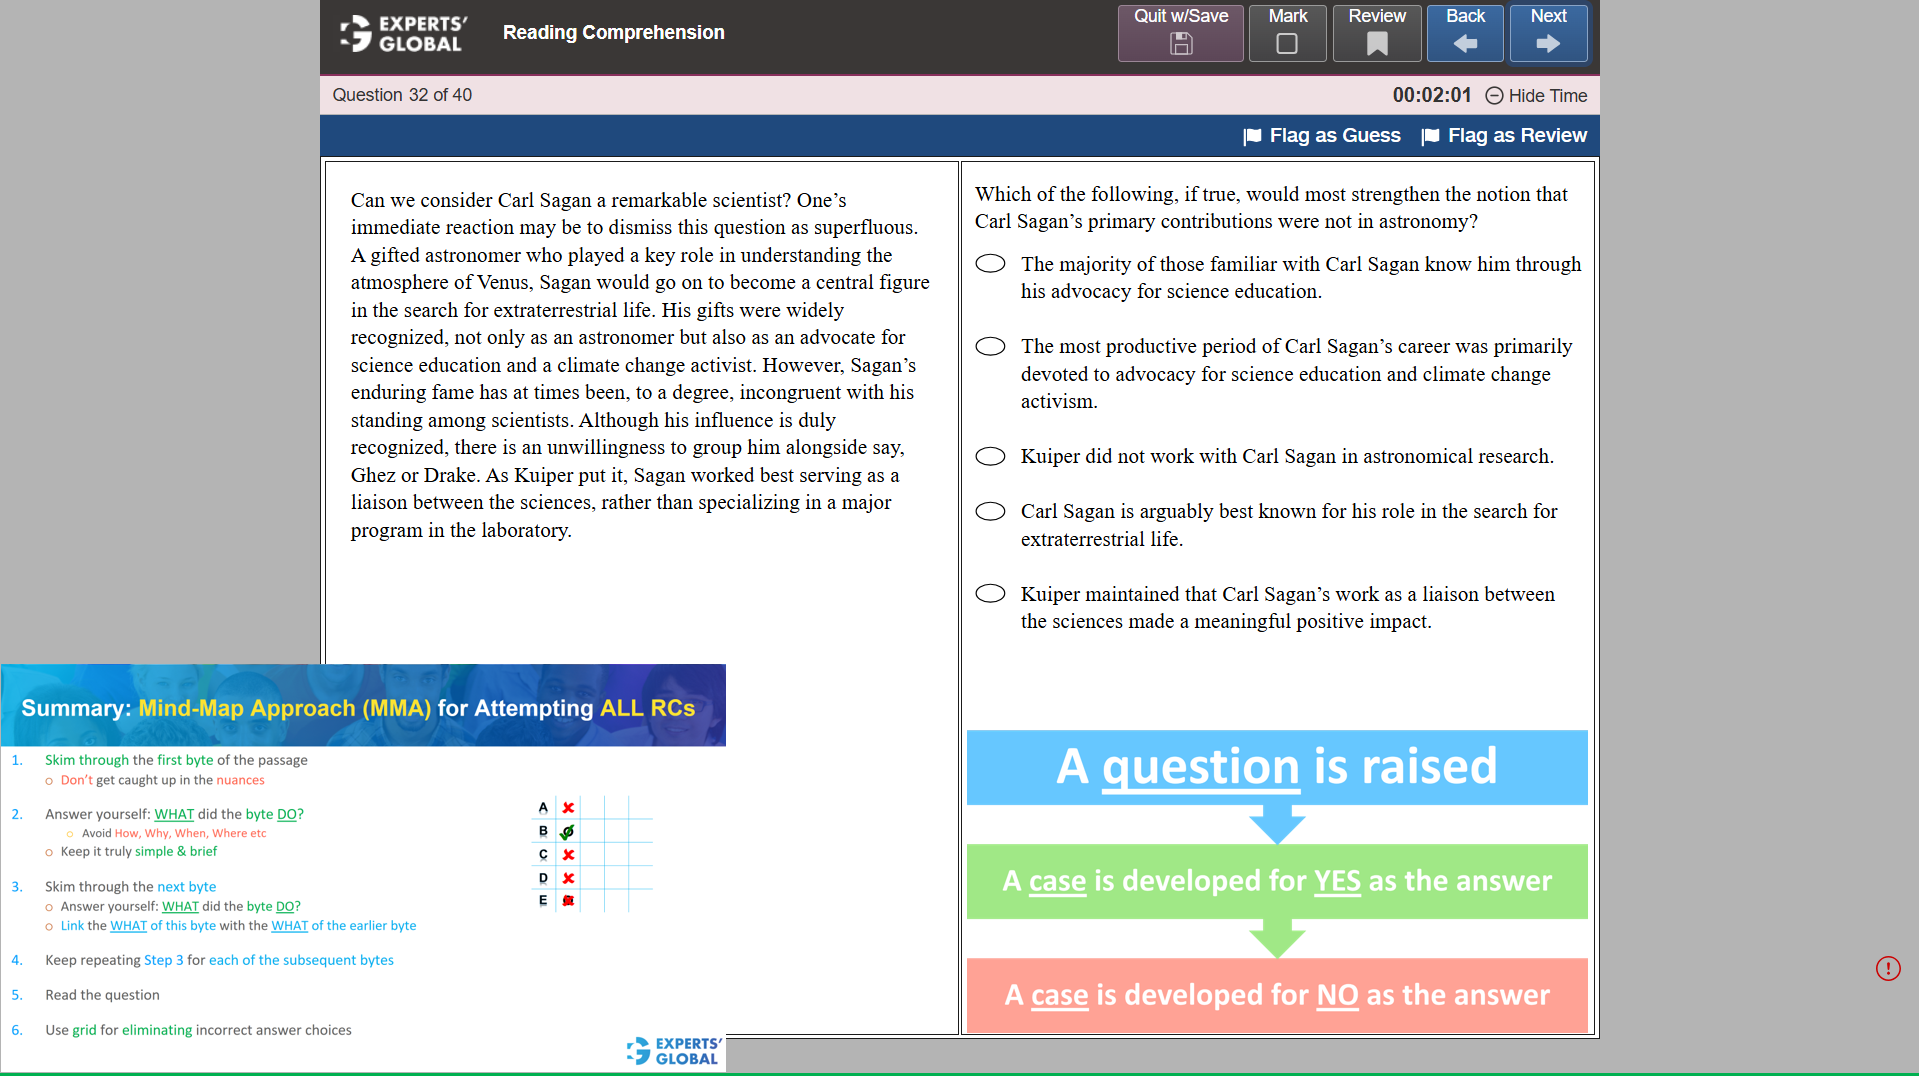Click the red exclamation alert icon
Image resolution: width=1919 pixels, height=1079 pixels.
pyautogui.click(x=1888, y=968)
